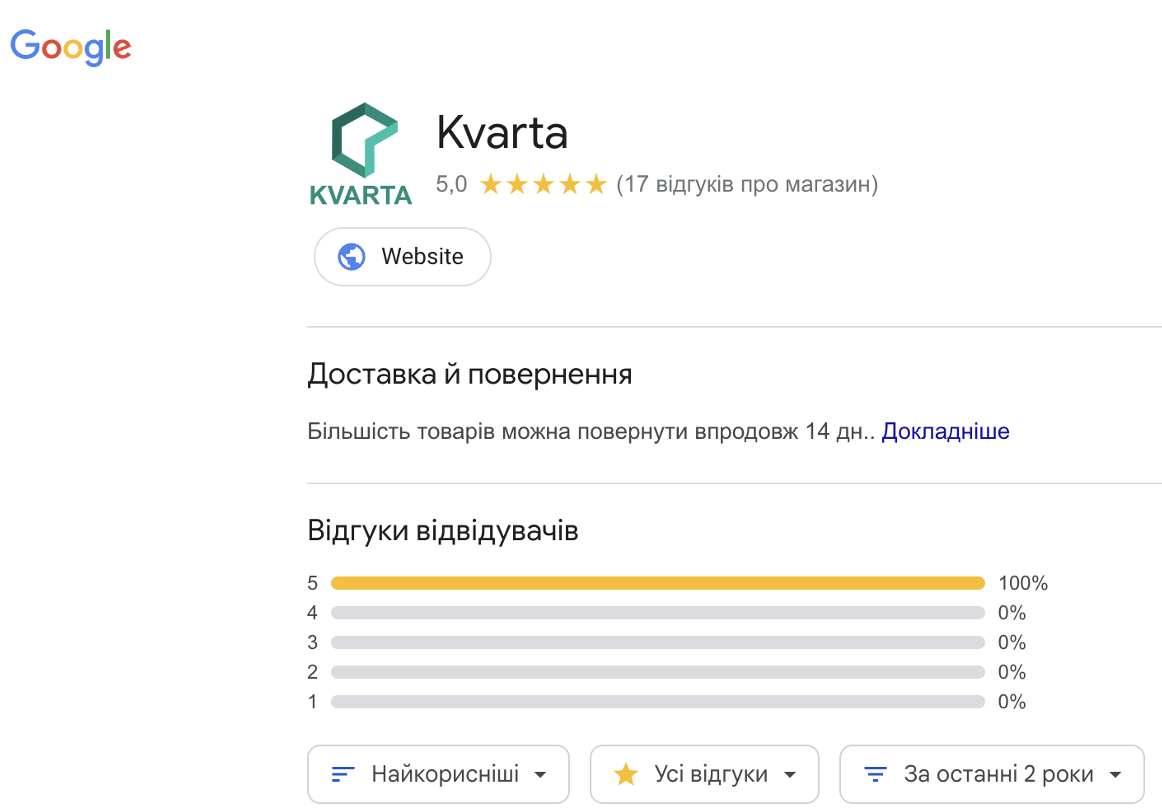
Task: Click the Відгуки відвідувачів heading
Action: click(x=442, y=530)
